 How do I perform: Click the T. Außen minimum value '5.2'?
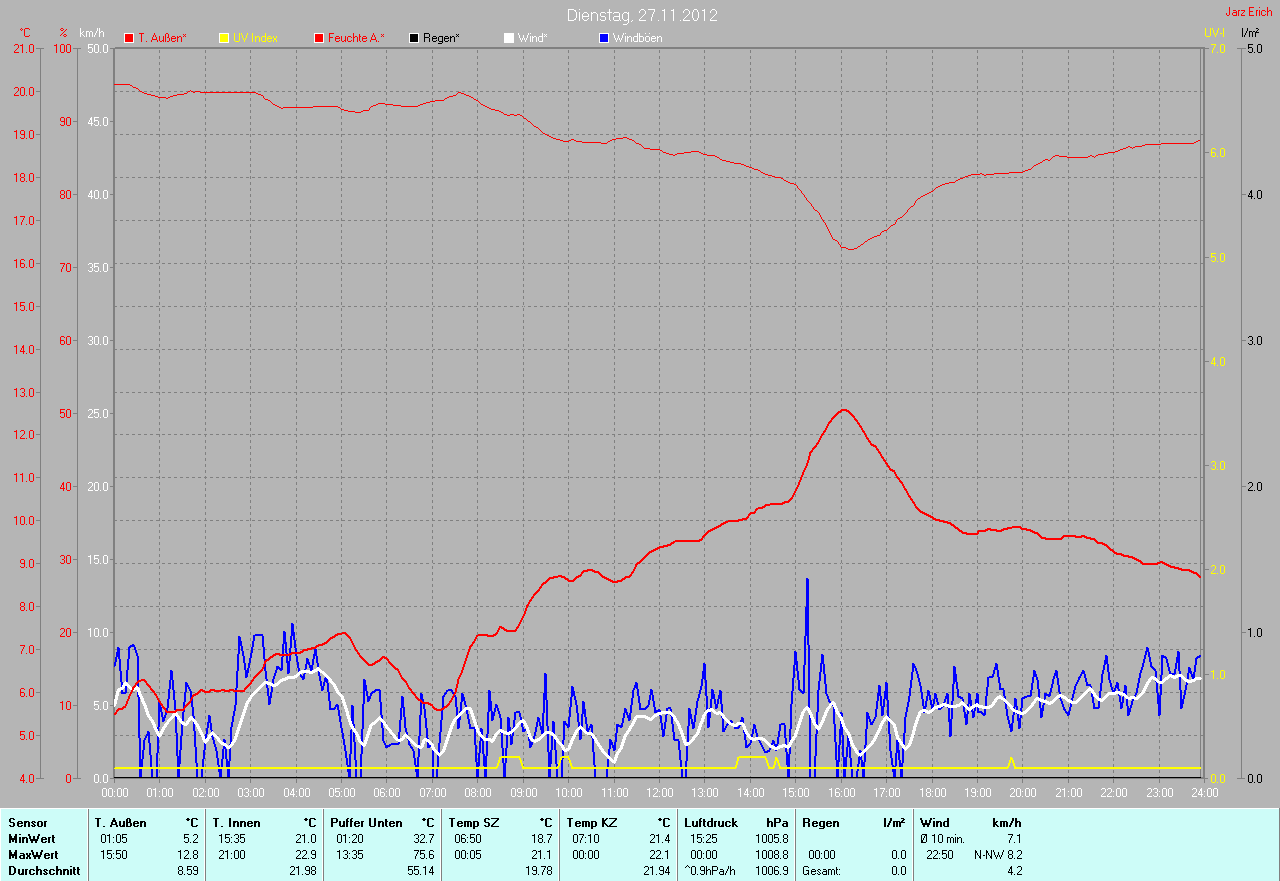pos(190,838)
